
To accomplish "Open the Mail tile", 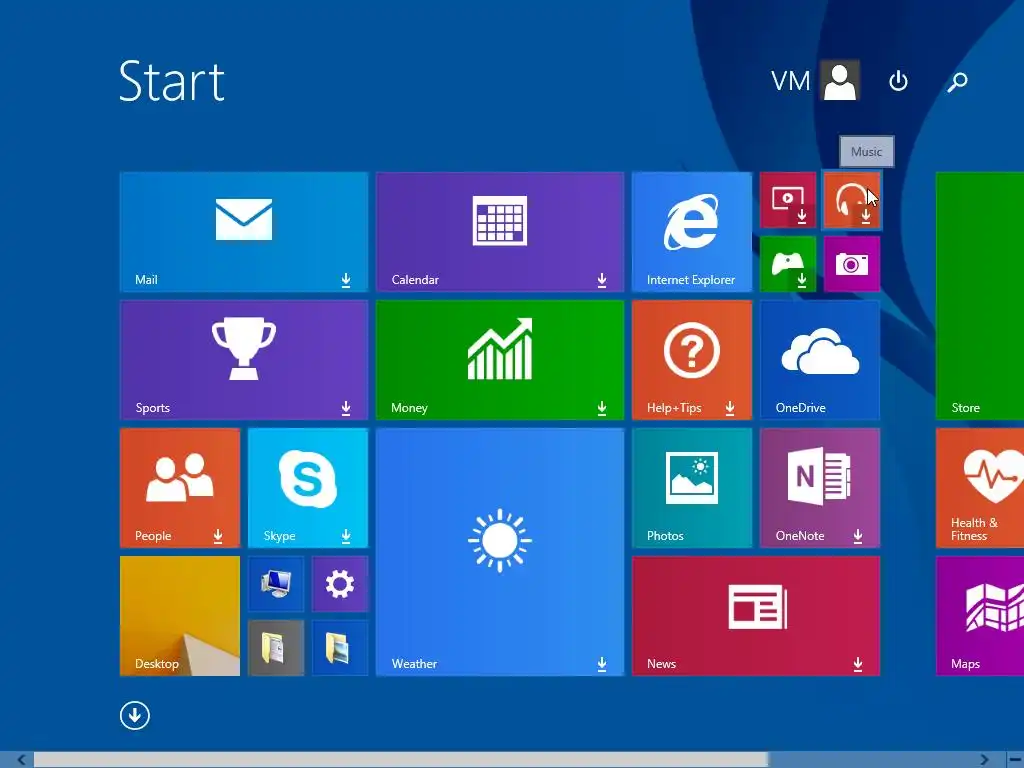I will 244,232.
